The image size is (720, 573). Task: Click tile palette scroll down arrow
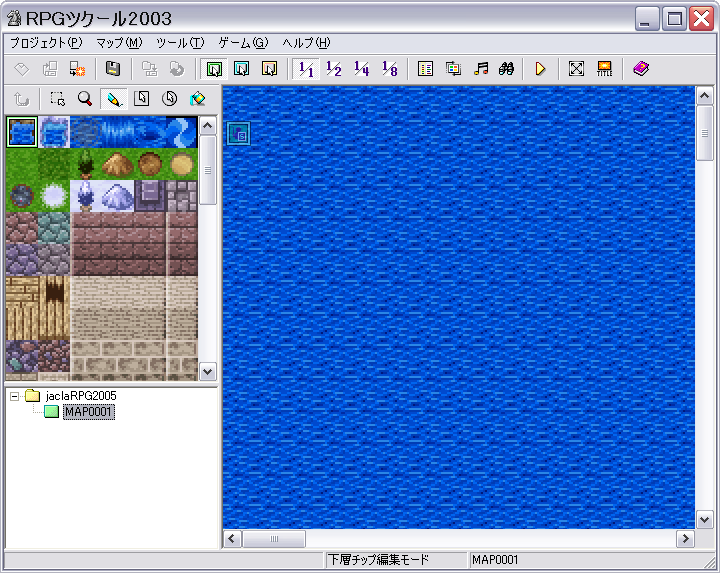click(208, 371)
